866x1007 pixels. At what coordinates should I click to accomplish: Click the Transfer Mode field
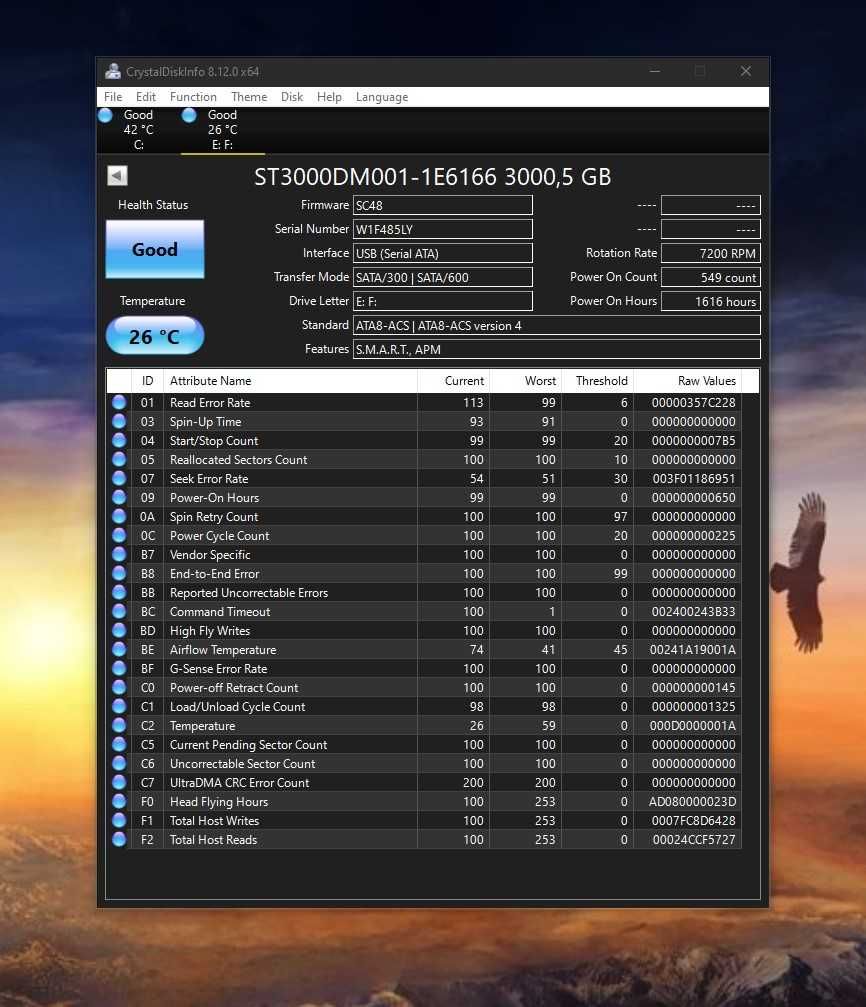pos(443,277)
